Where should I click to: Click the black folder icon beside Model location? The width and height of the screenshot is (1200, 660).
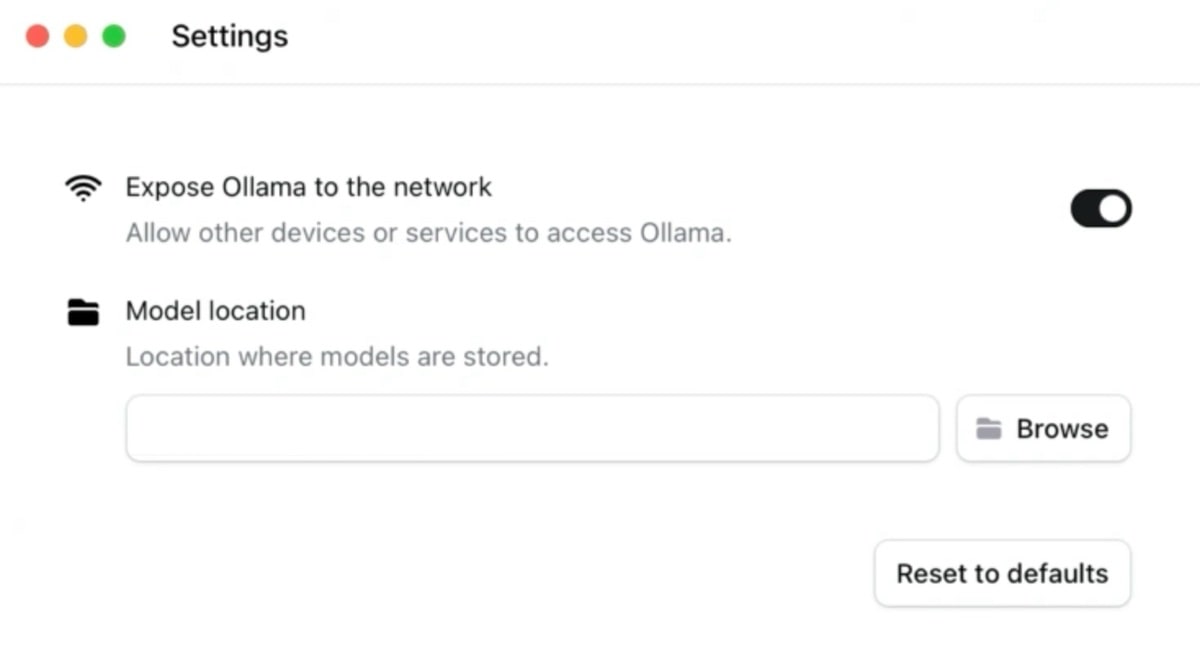(83, 312)
